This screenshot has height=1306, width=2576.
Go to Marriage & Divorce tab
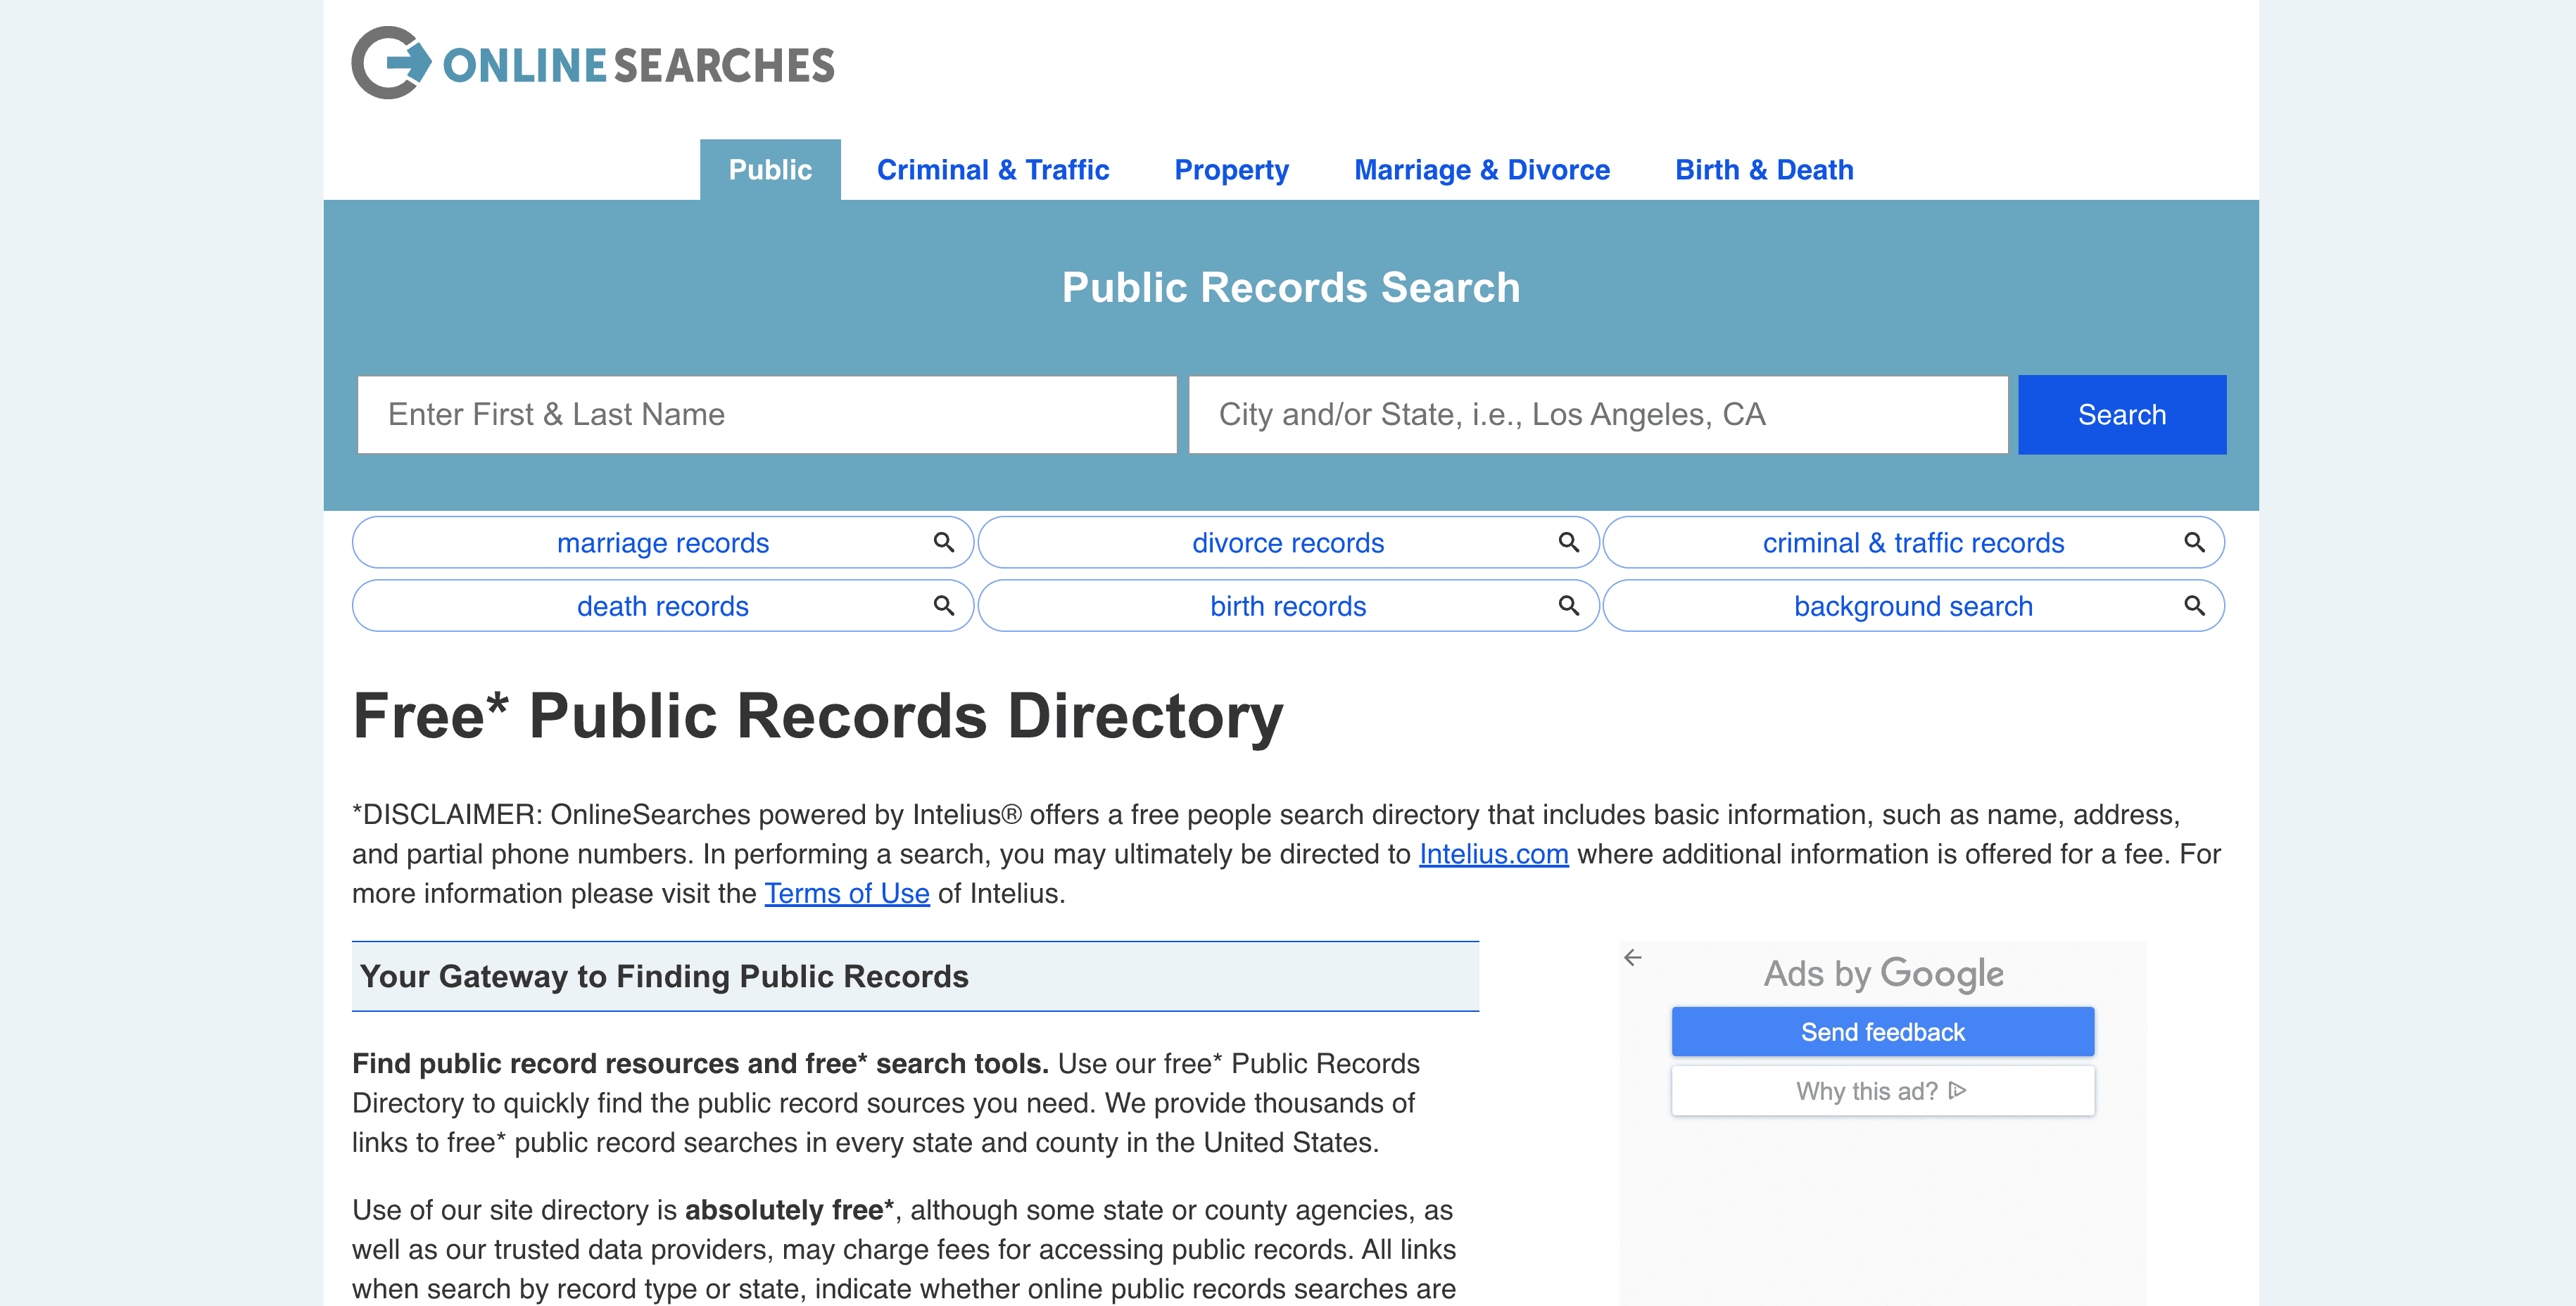[x=1481, y=170]
